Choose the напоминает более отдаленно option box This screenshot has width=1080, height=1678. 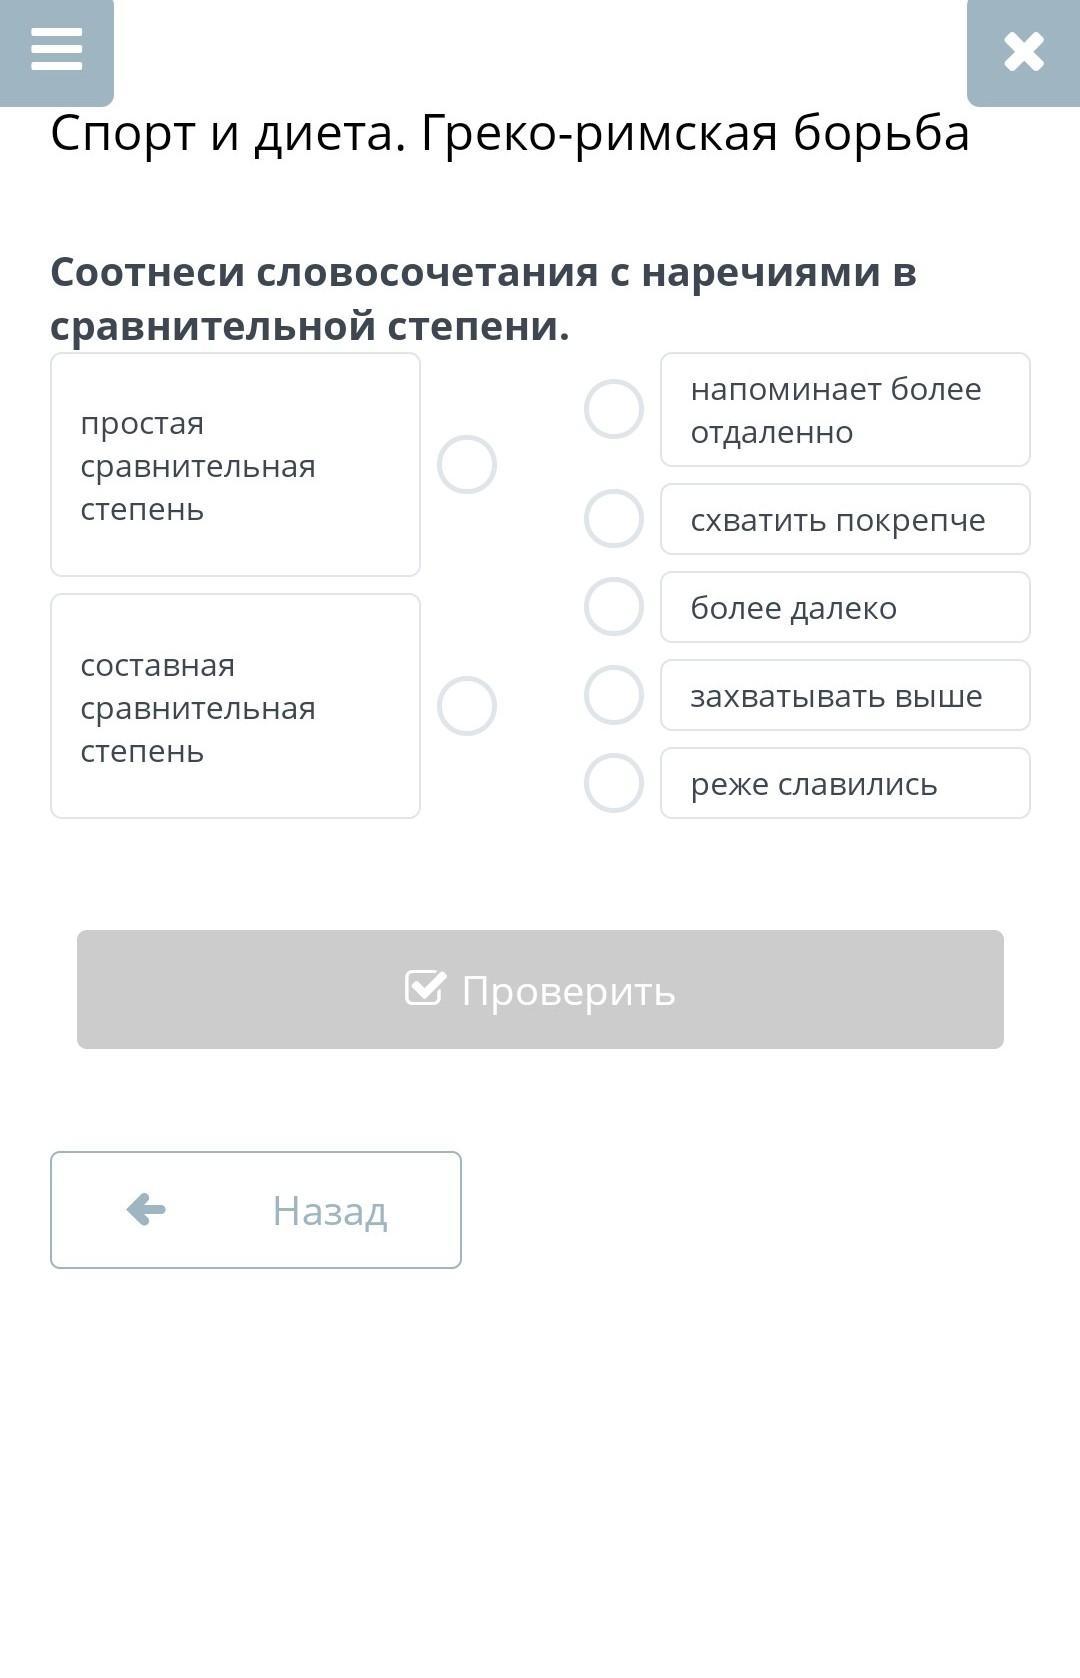tap(845, 410)
